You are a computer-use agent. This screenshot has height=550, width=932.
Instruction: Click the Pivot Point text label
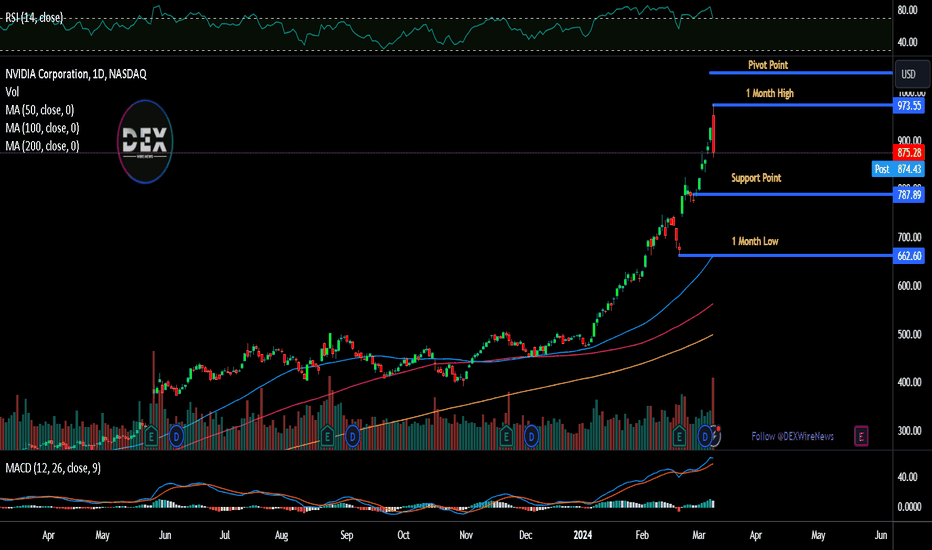click(767, 65)
